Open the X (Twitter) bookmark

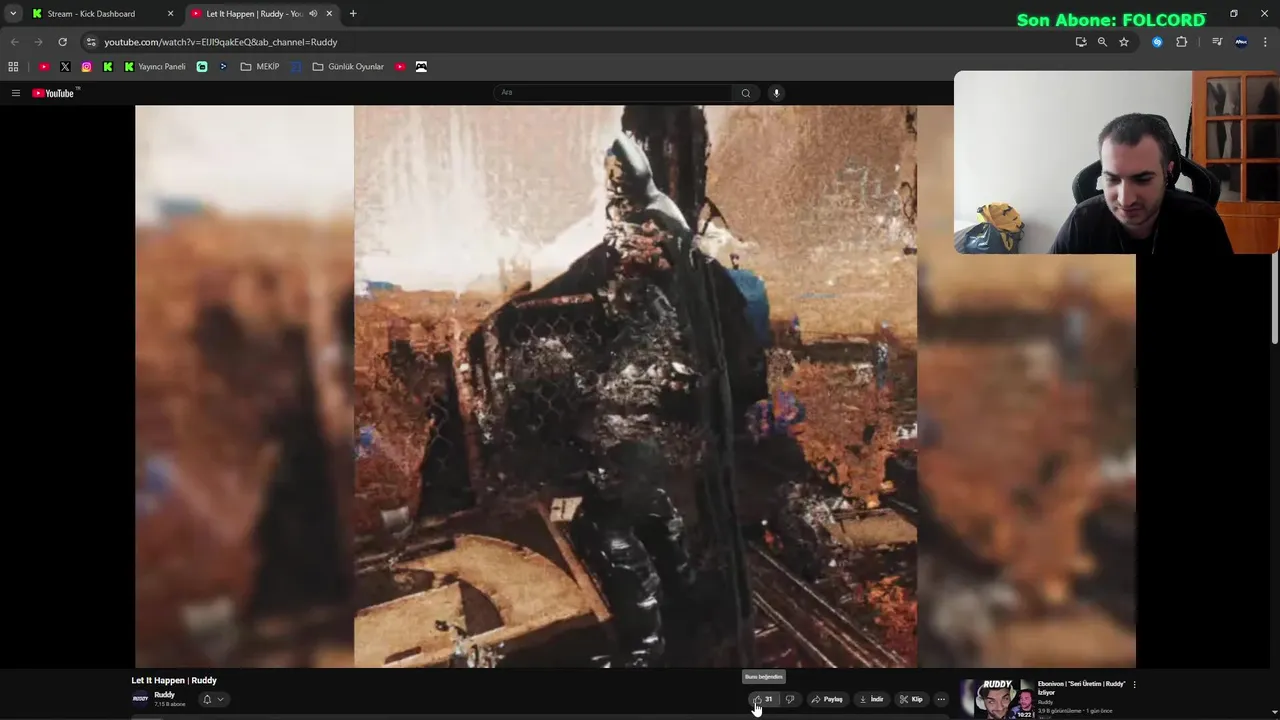point(65,67)
